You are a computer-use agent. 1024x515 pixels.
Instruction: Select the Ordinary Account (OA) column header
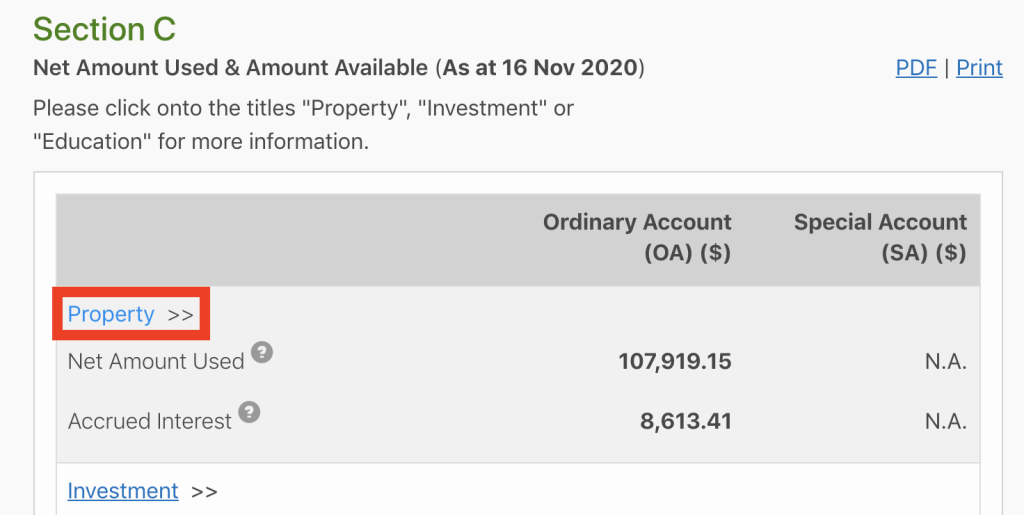coord(637,238)
